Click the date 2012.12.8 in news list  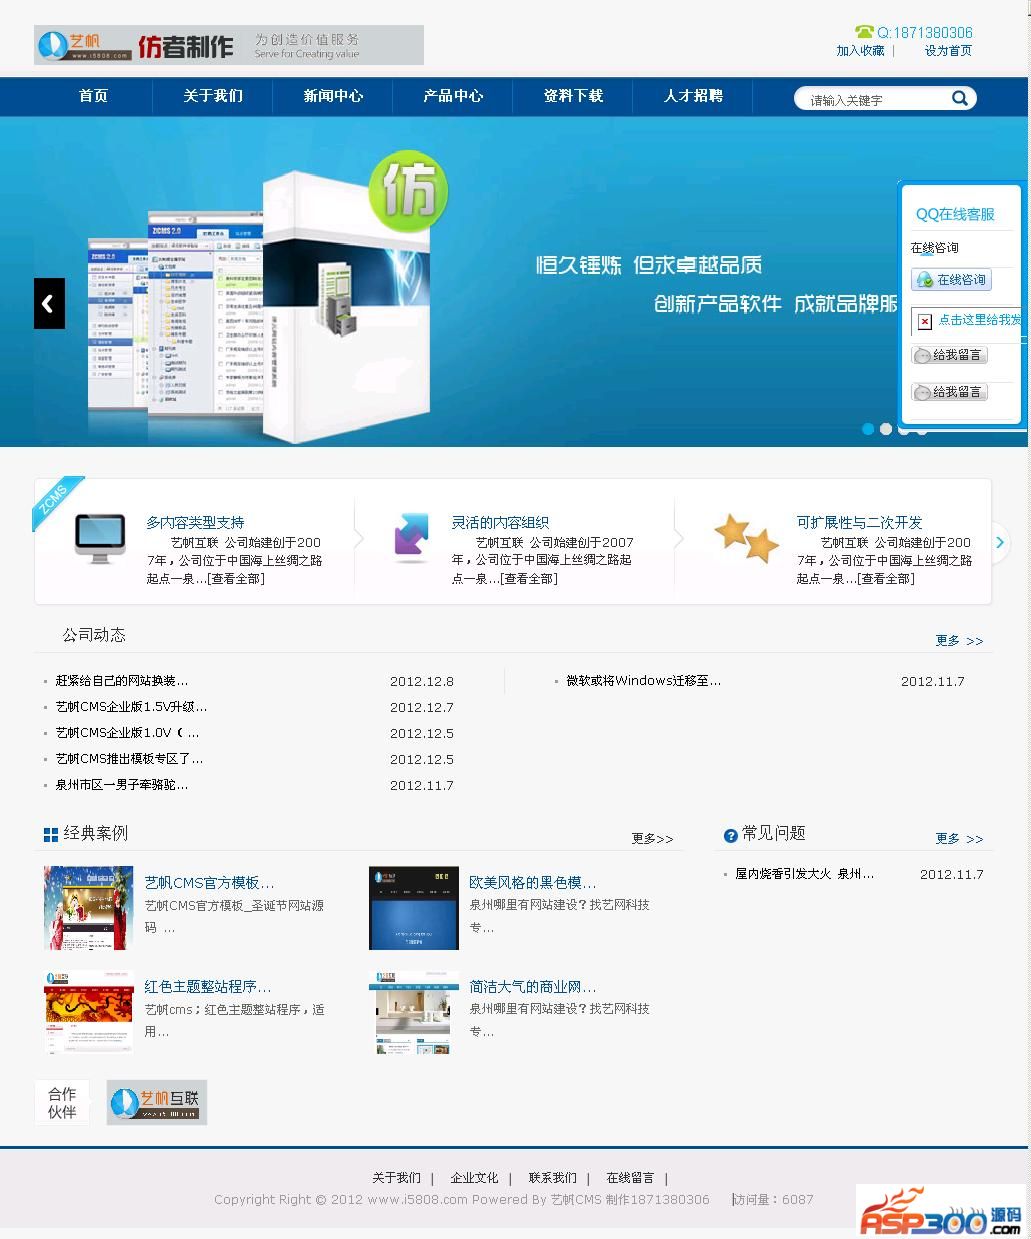[x=421, y=681]
